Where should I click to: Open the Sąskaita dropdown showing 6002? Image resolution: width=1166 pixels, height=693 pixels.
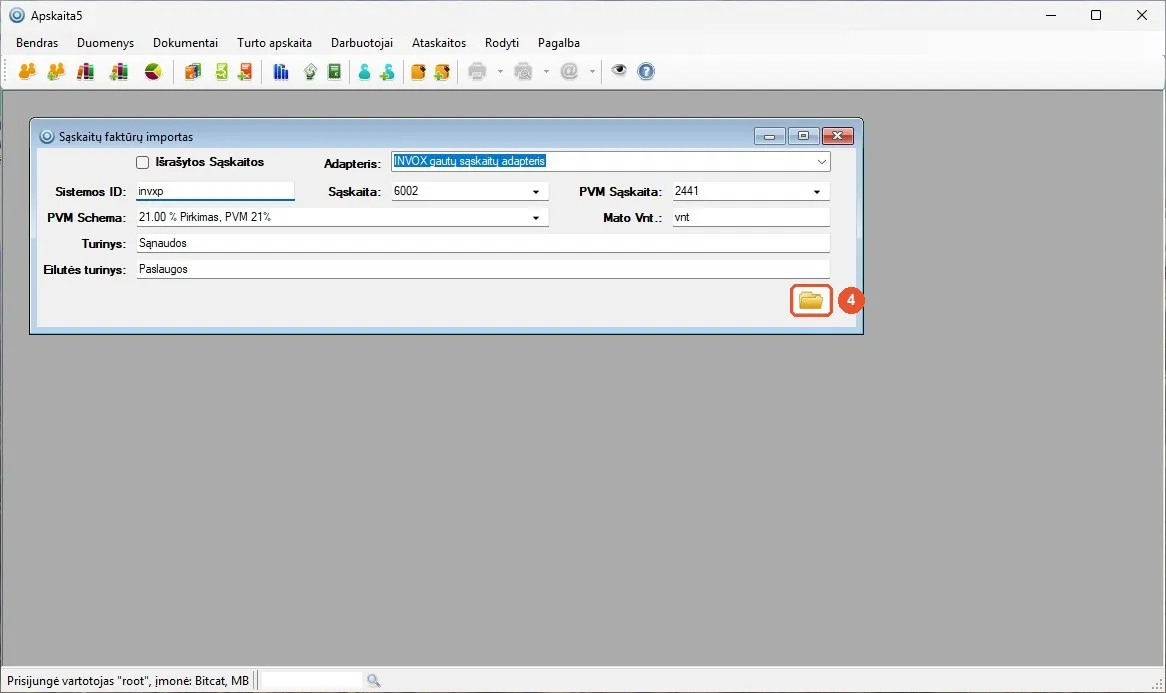[x=535, y=192]
